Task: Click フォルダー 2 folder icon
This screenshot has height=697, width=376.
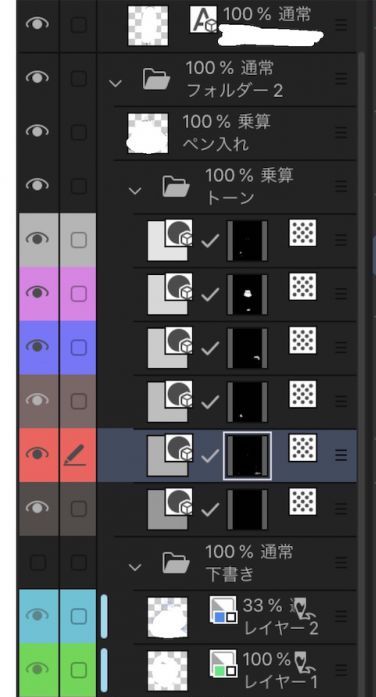Action: tap(156, 79)
